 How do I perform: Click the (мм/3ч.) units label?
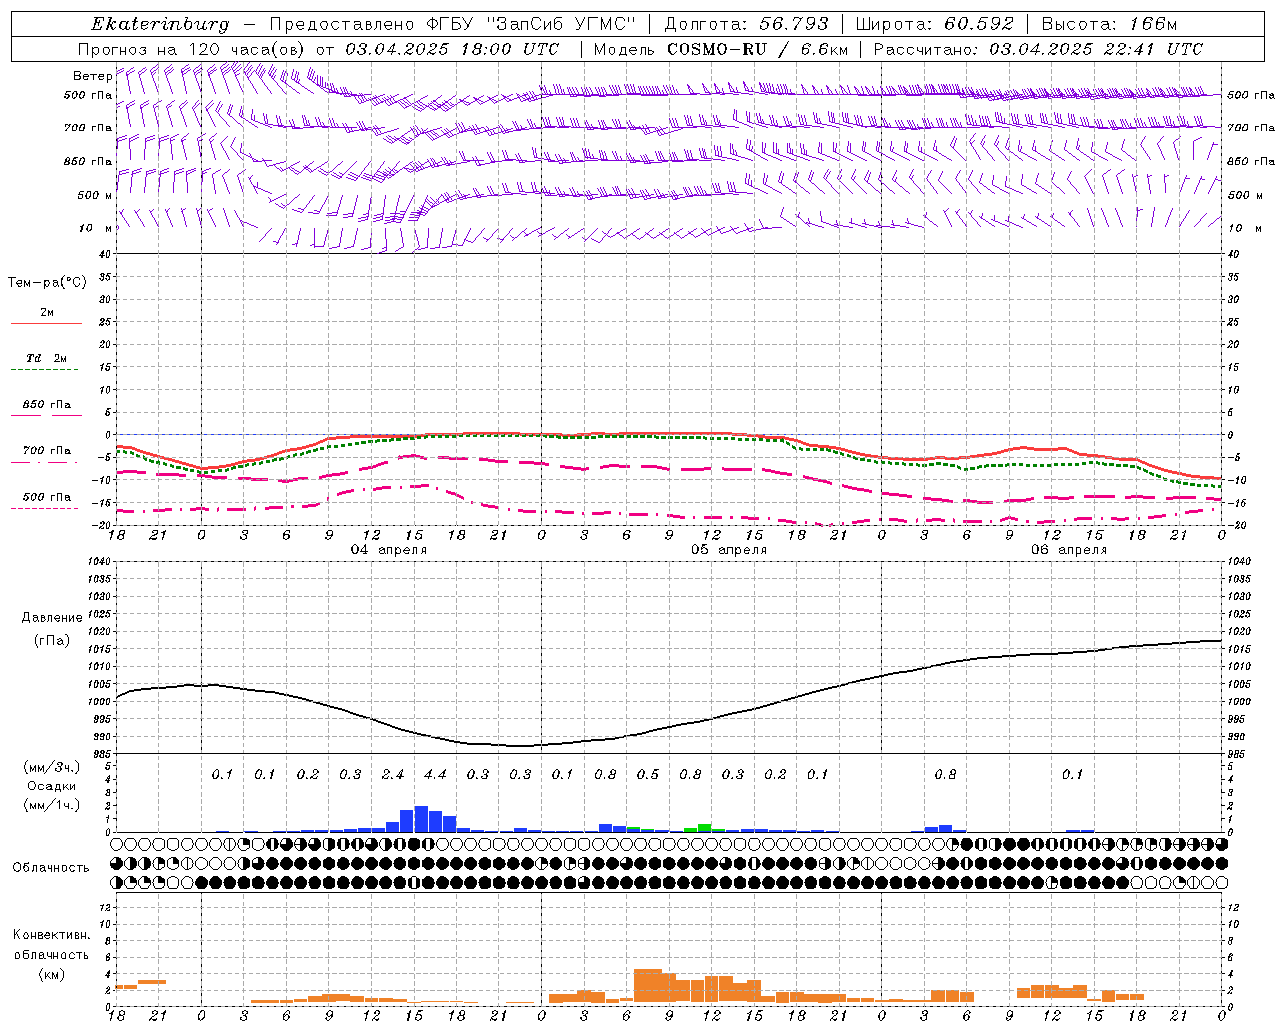50,767
